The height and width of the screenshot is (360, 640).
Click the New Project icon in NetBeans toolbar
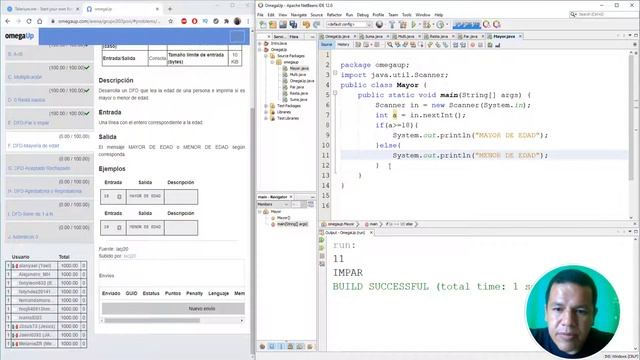(273, 25)
